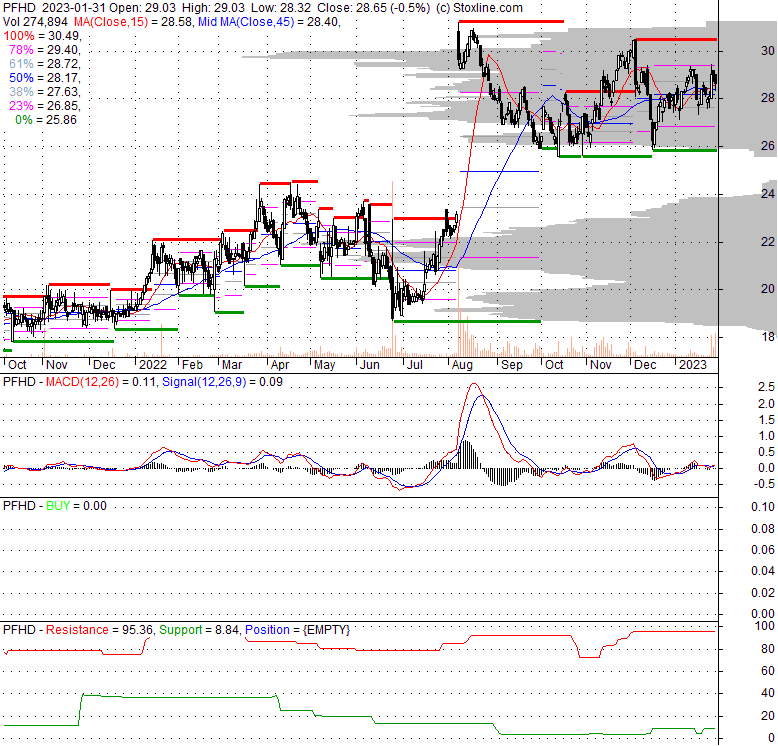
Task: Click the 100 axis label in resistance panel
Action: coord(765,626)
